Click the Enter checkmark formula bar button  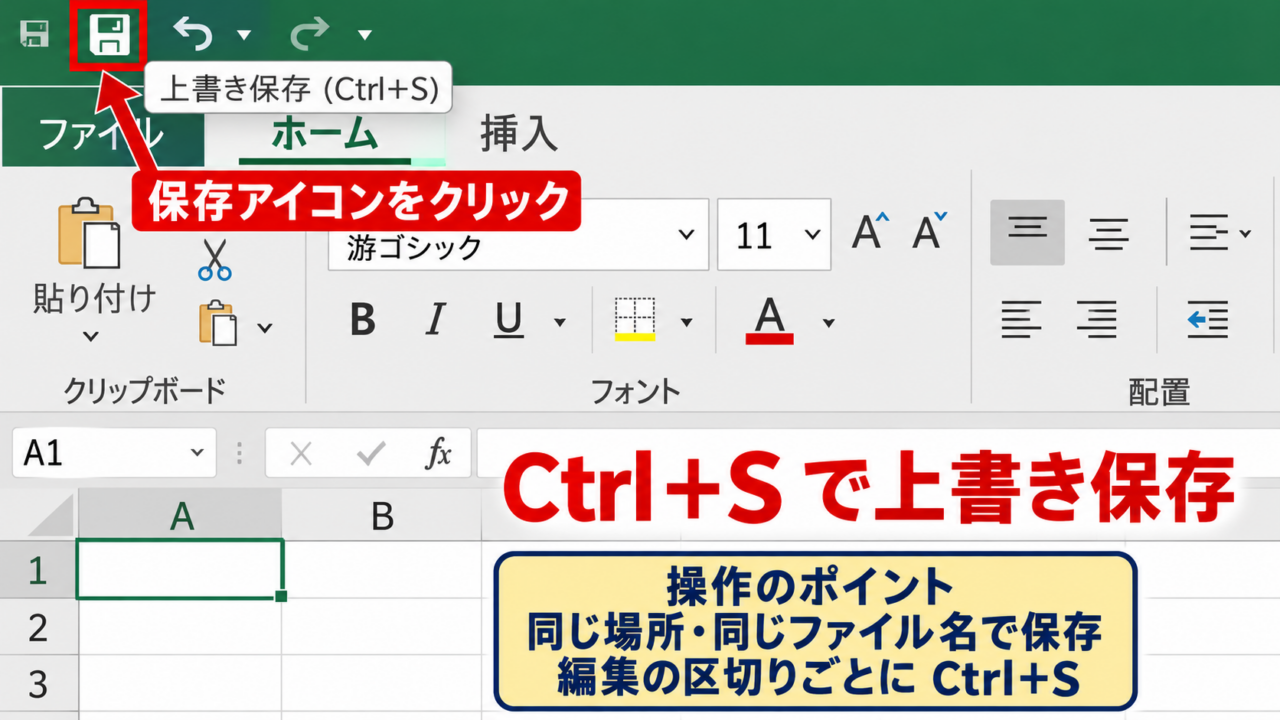371,455
